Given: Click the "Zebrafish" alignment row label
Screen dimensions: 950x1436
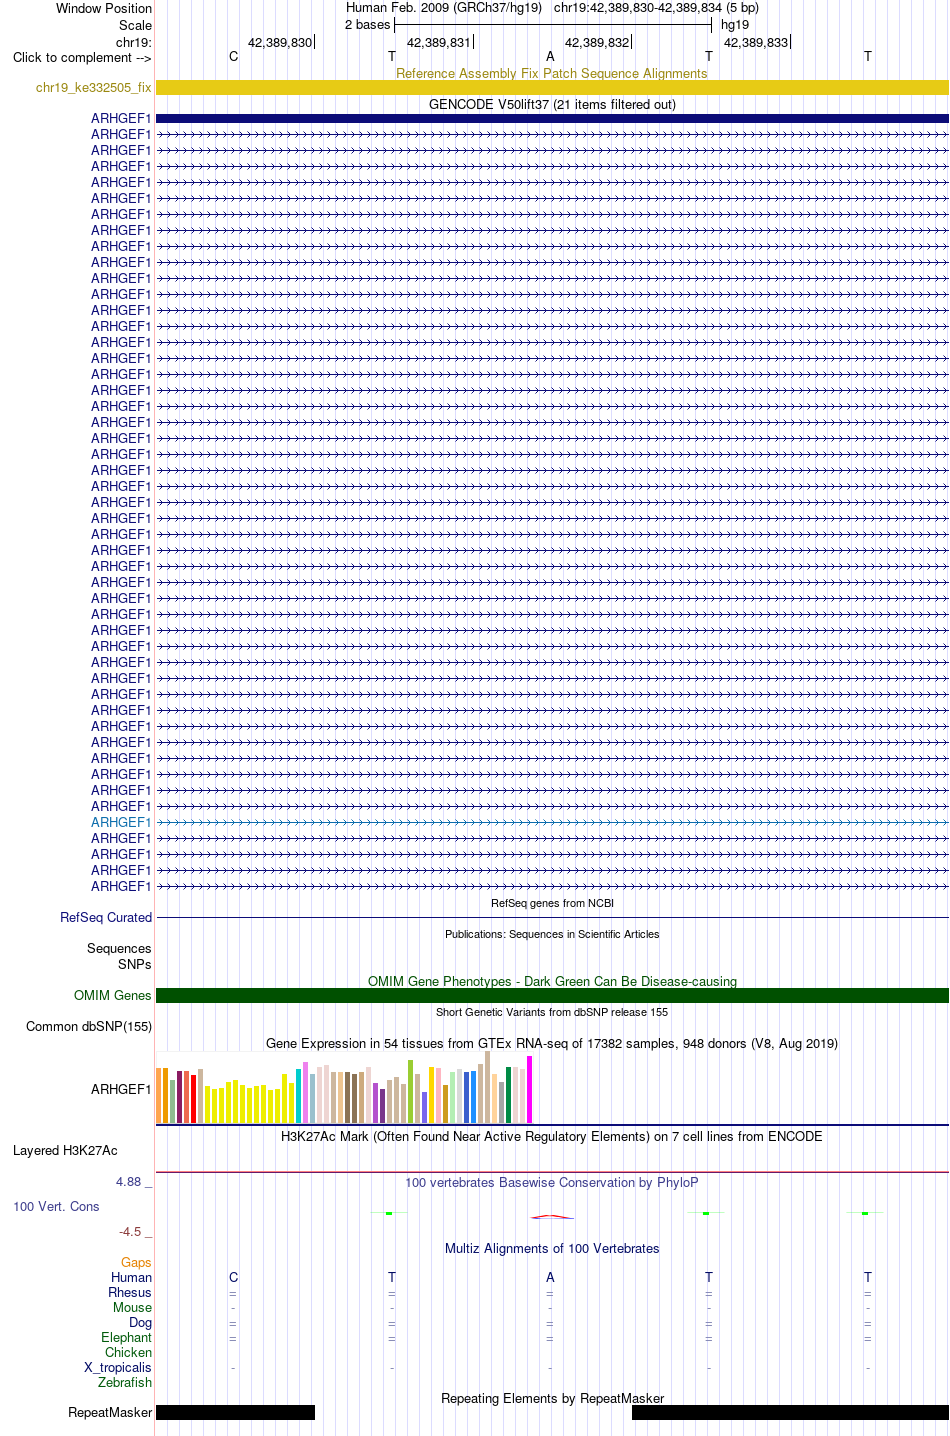Looking at the screenshot, I should pyautogui.click(x=125, y=1382).
